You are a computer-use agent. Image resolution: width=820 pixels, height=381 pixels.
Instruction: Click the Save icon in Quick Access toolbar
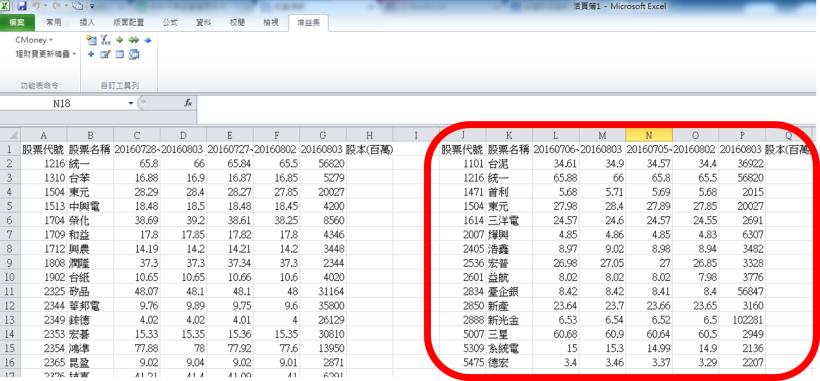pyautogui.click(x=21, y=6)
